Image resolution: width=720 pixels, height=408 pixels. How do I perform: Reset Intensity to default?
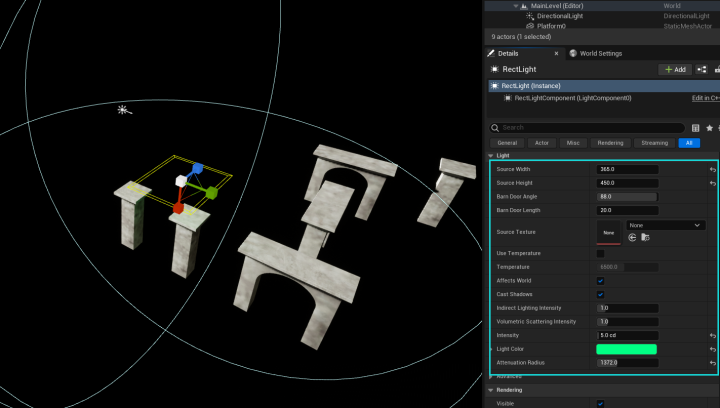tap(713, 335)
